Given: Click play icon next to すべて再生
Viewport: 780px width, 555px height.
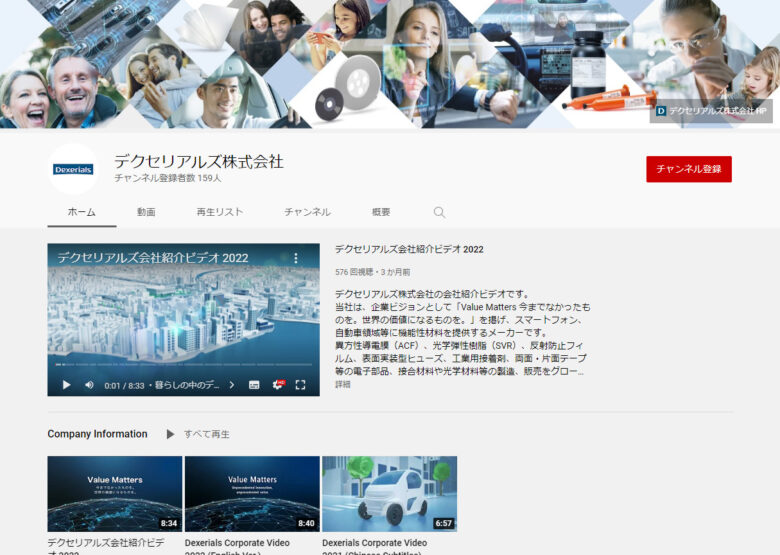Looking at the screenshot, I should (x=170, y=434).
